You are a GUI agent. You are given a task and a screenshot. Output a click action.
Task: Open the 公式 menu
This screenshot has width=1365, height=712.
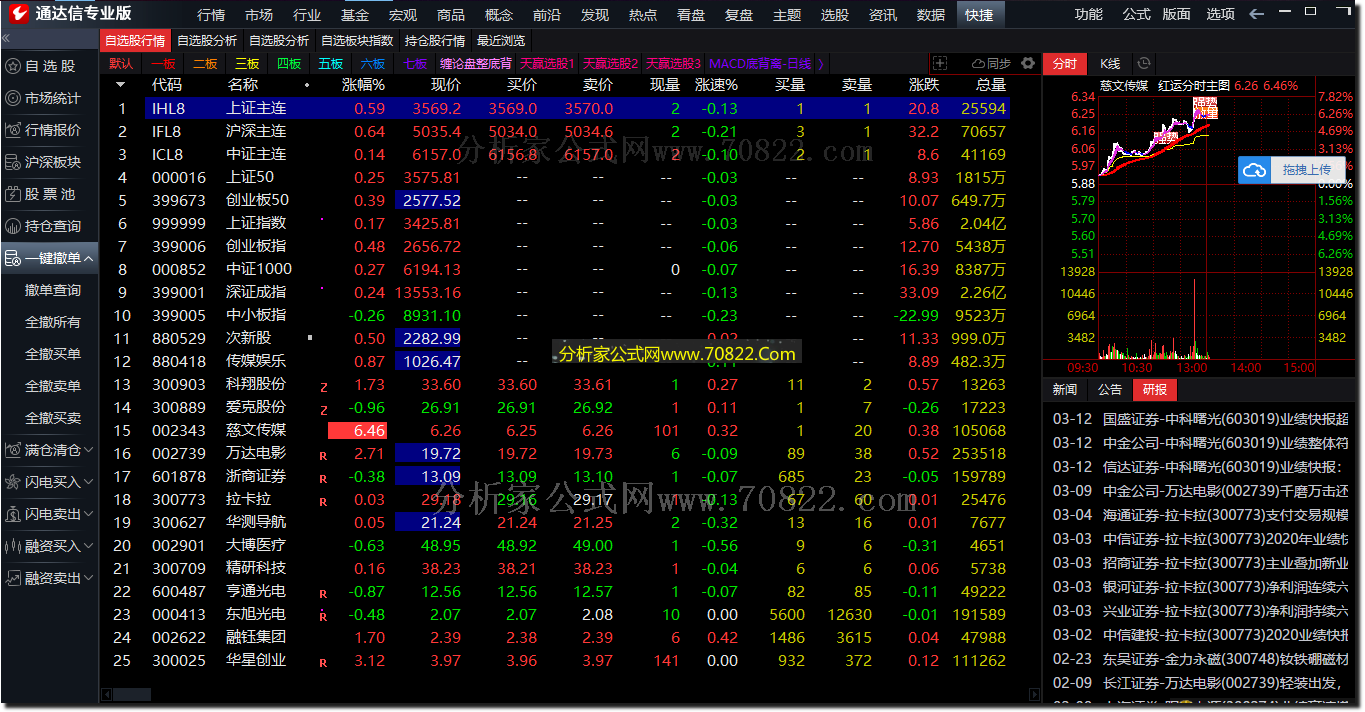tap(1137, 14)
